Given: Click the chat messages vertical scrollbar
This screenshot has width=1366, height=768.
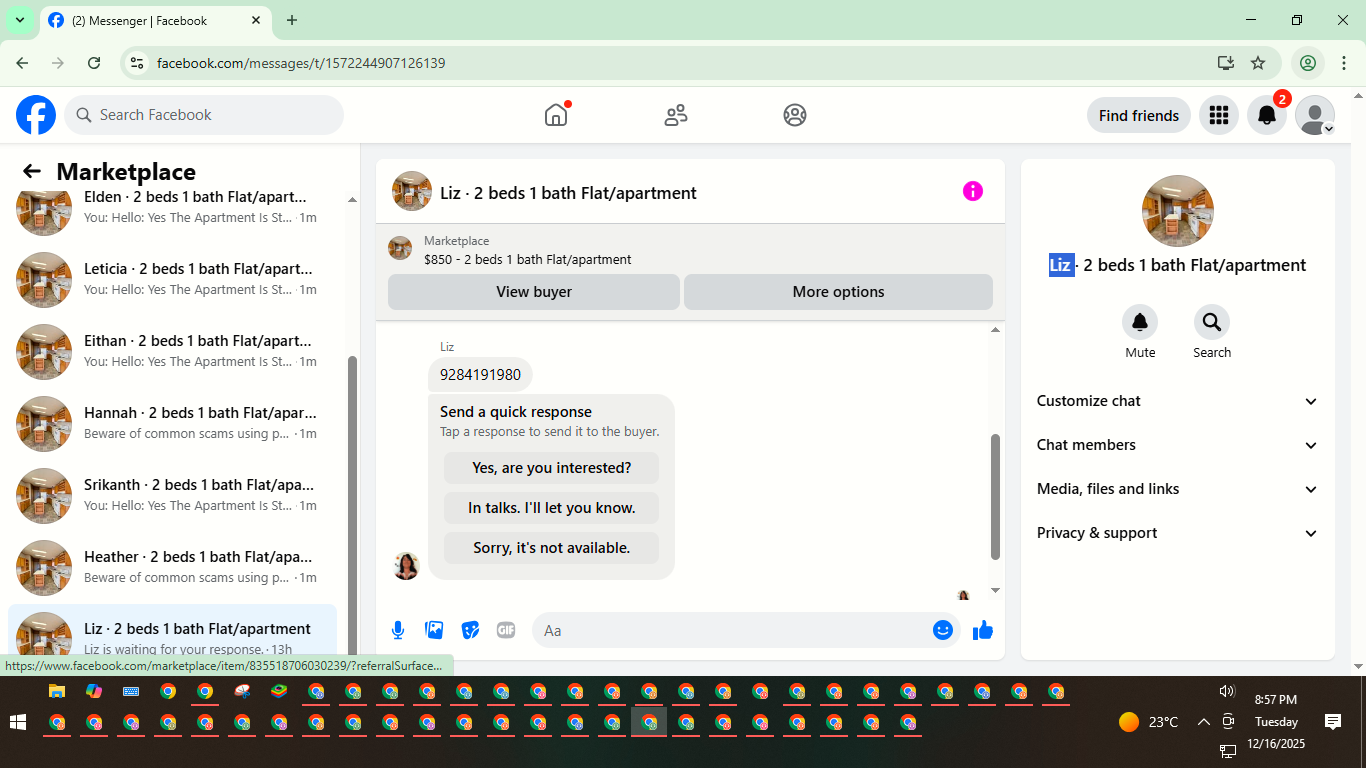Looking at the screenshot, I should pos(995,497).
